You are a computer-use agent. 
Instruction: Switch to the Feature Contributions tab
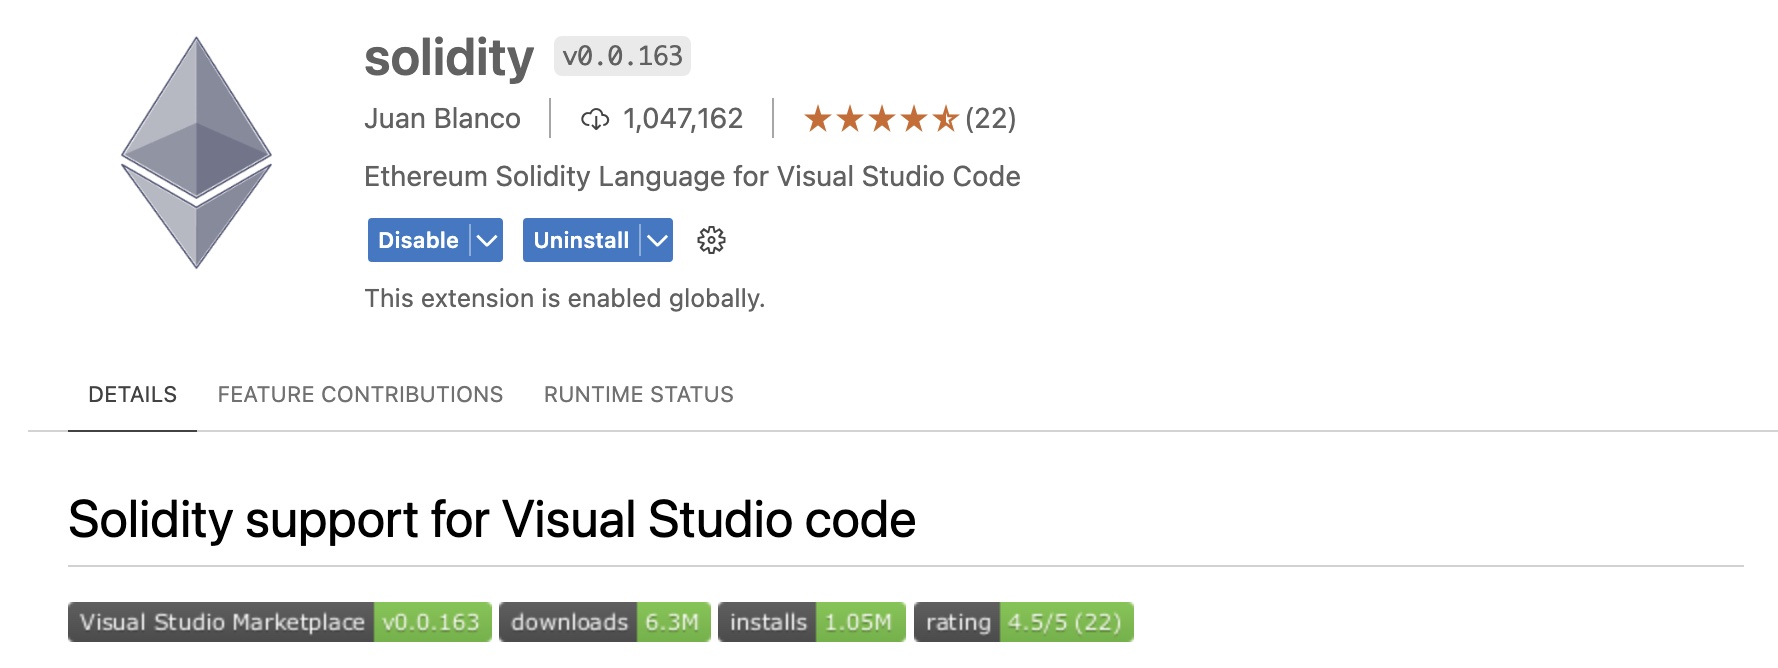click(360, 395)
